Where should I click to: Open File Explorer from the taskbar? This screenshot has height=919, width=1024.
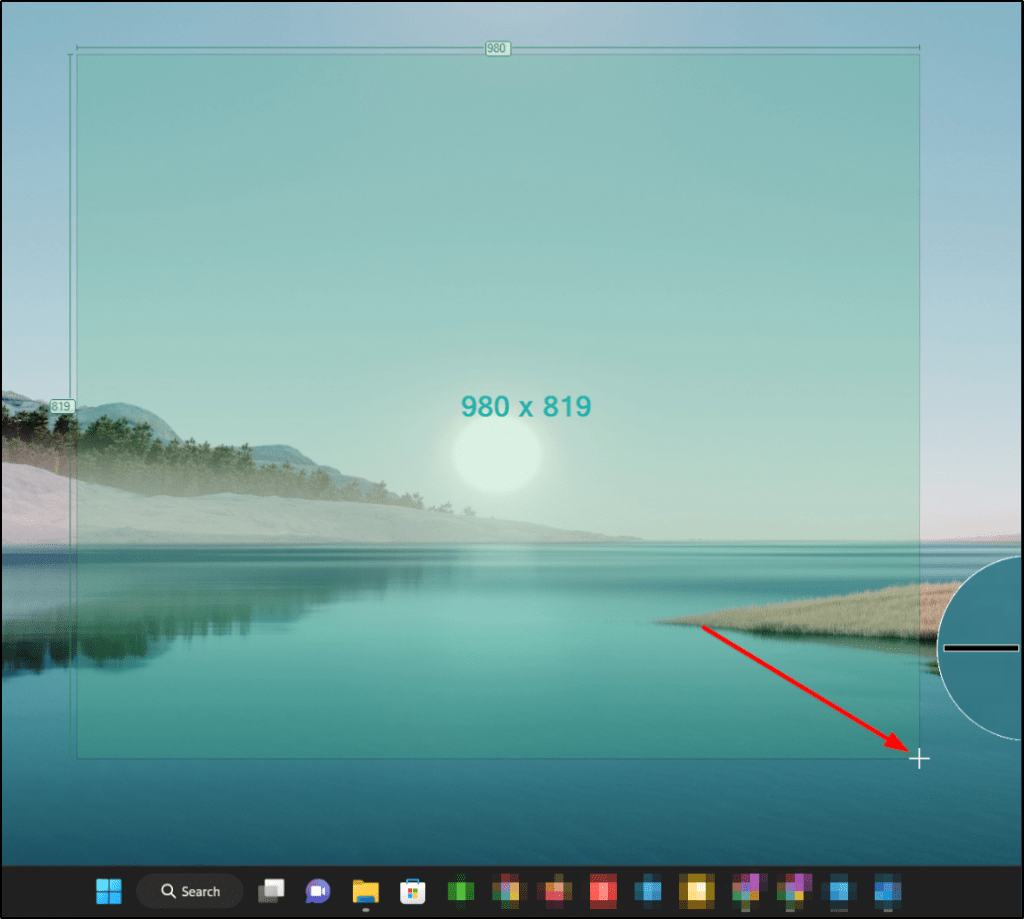coord(366,891)
